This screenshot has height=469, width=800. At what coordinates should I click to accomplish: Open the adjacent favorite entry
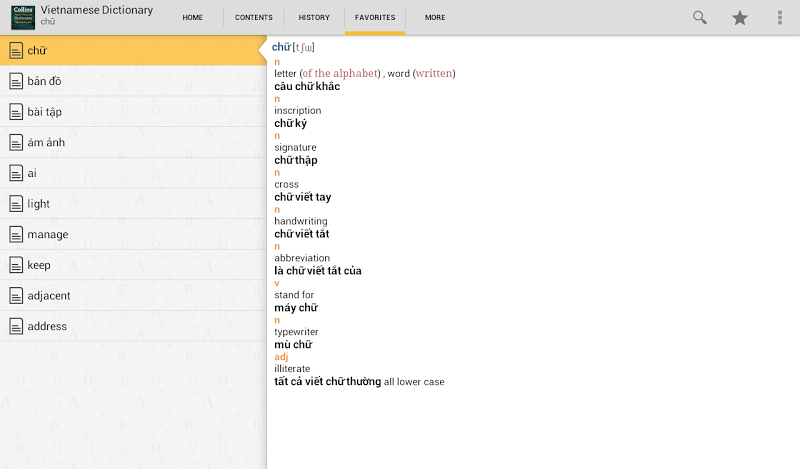(133, 295)
